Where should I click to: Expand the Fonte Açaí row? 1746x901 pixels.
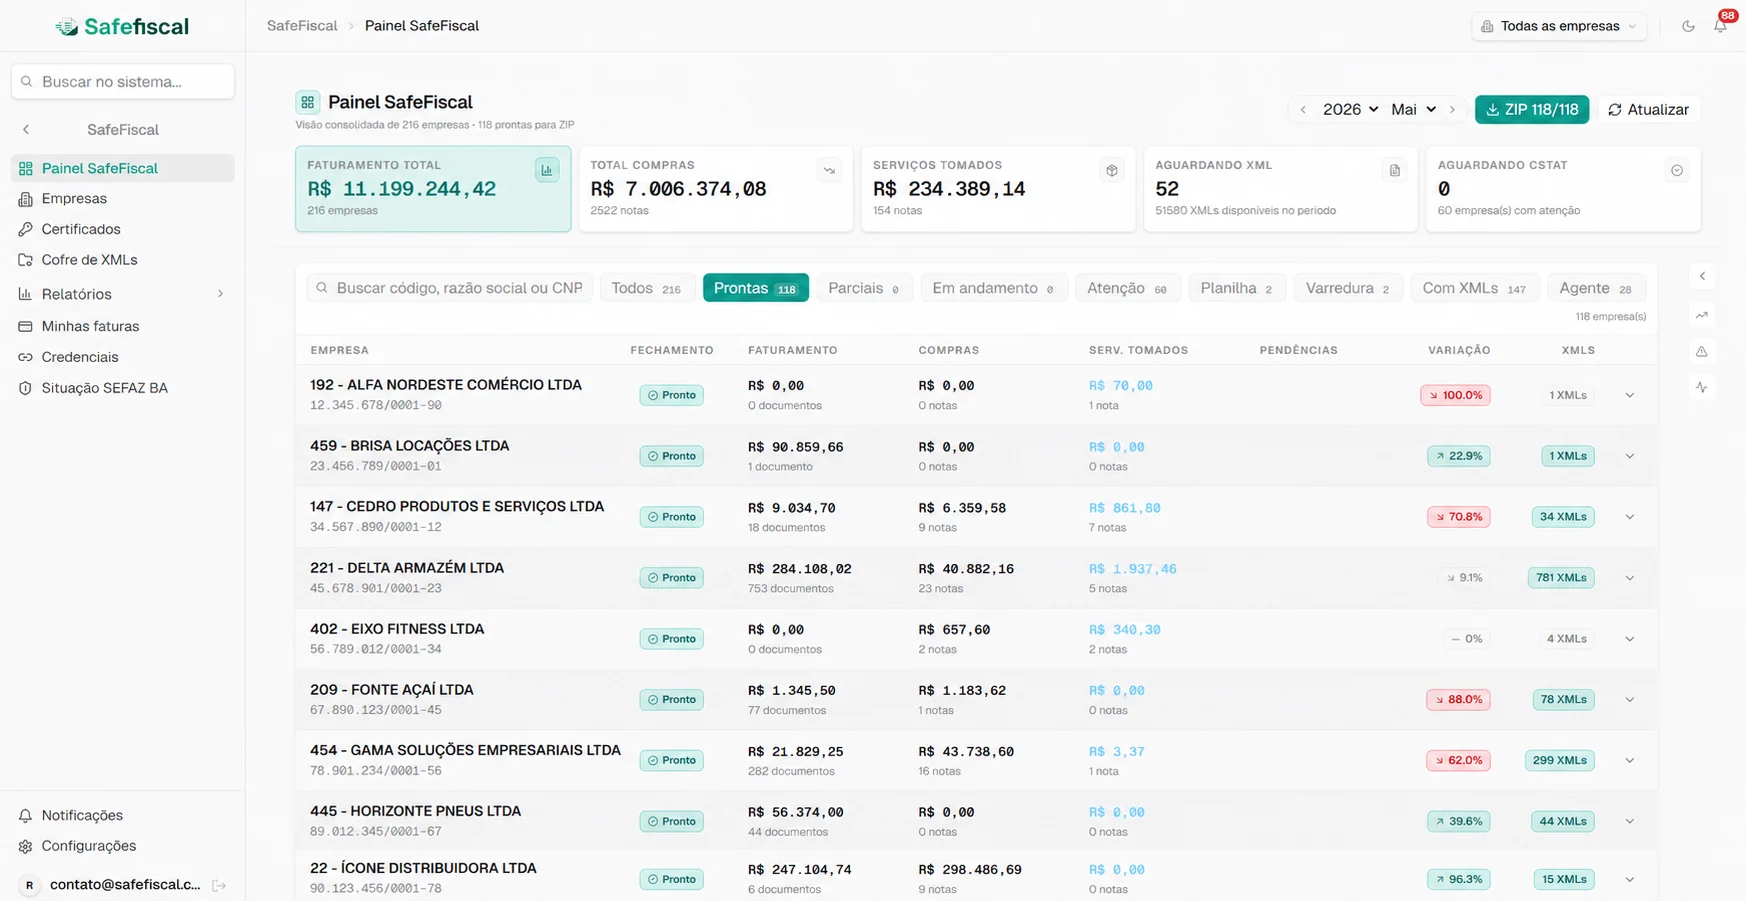[1630, 700]
